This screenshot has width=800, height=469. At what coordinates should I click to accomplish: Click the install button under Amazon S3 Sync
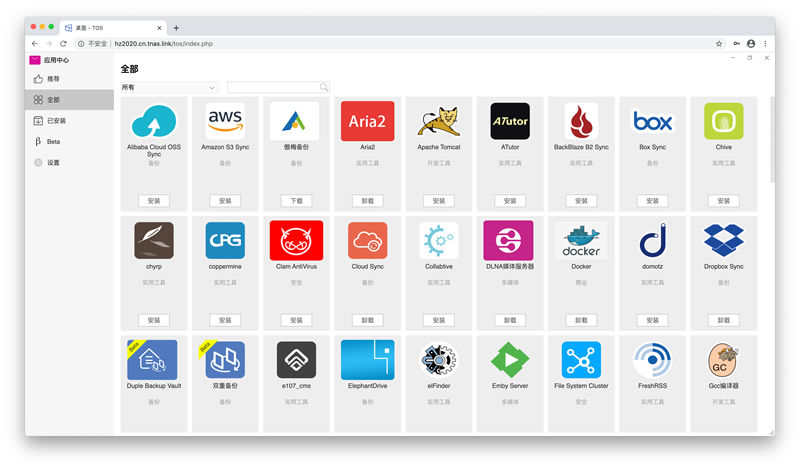tap(225, 201)
